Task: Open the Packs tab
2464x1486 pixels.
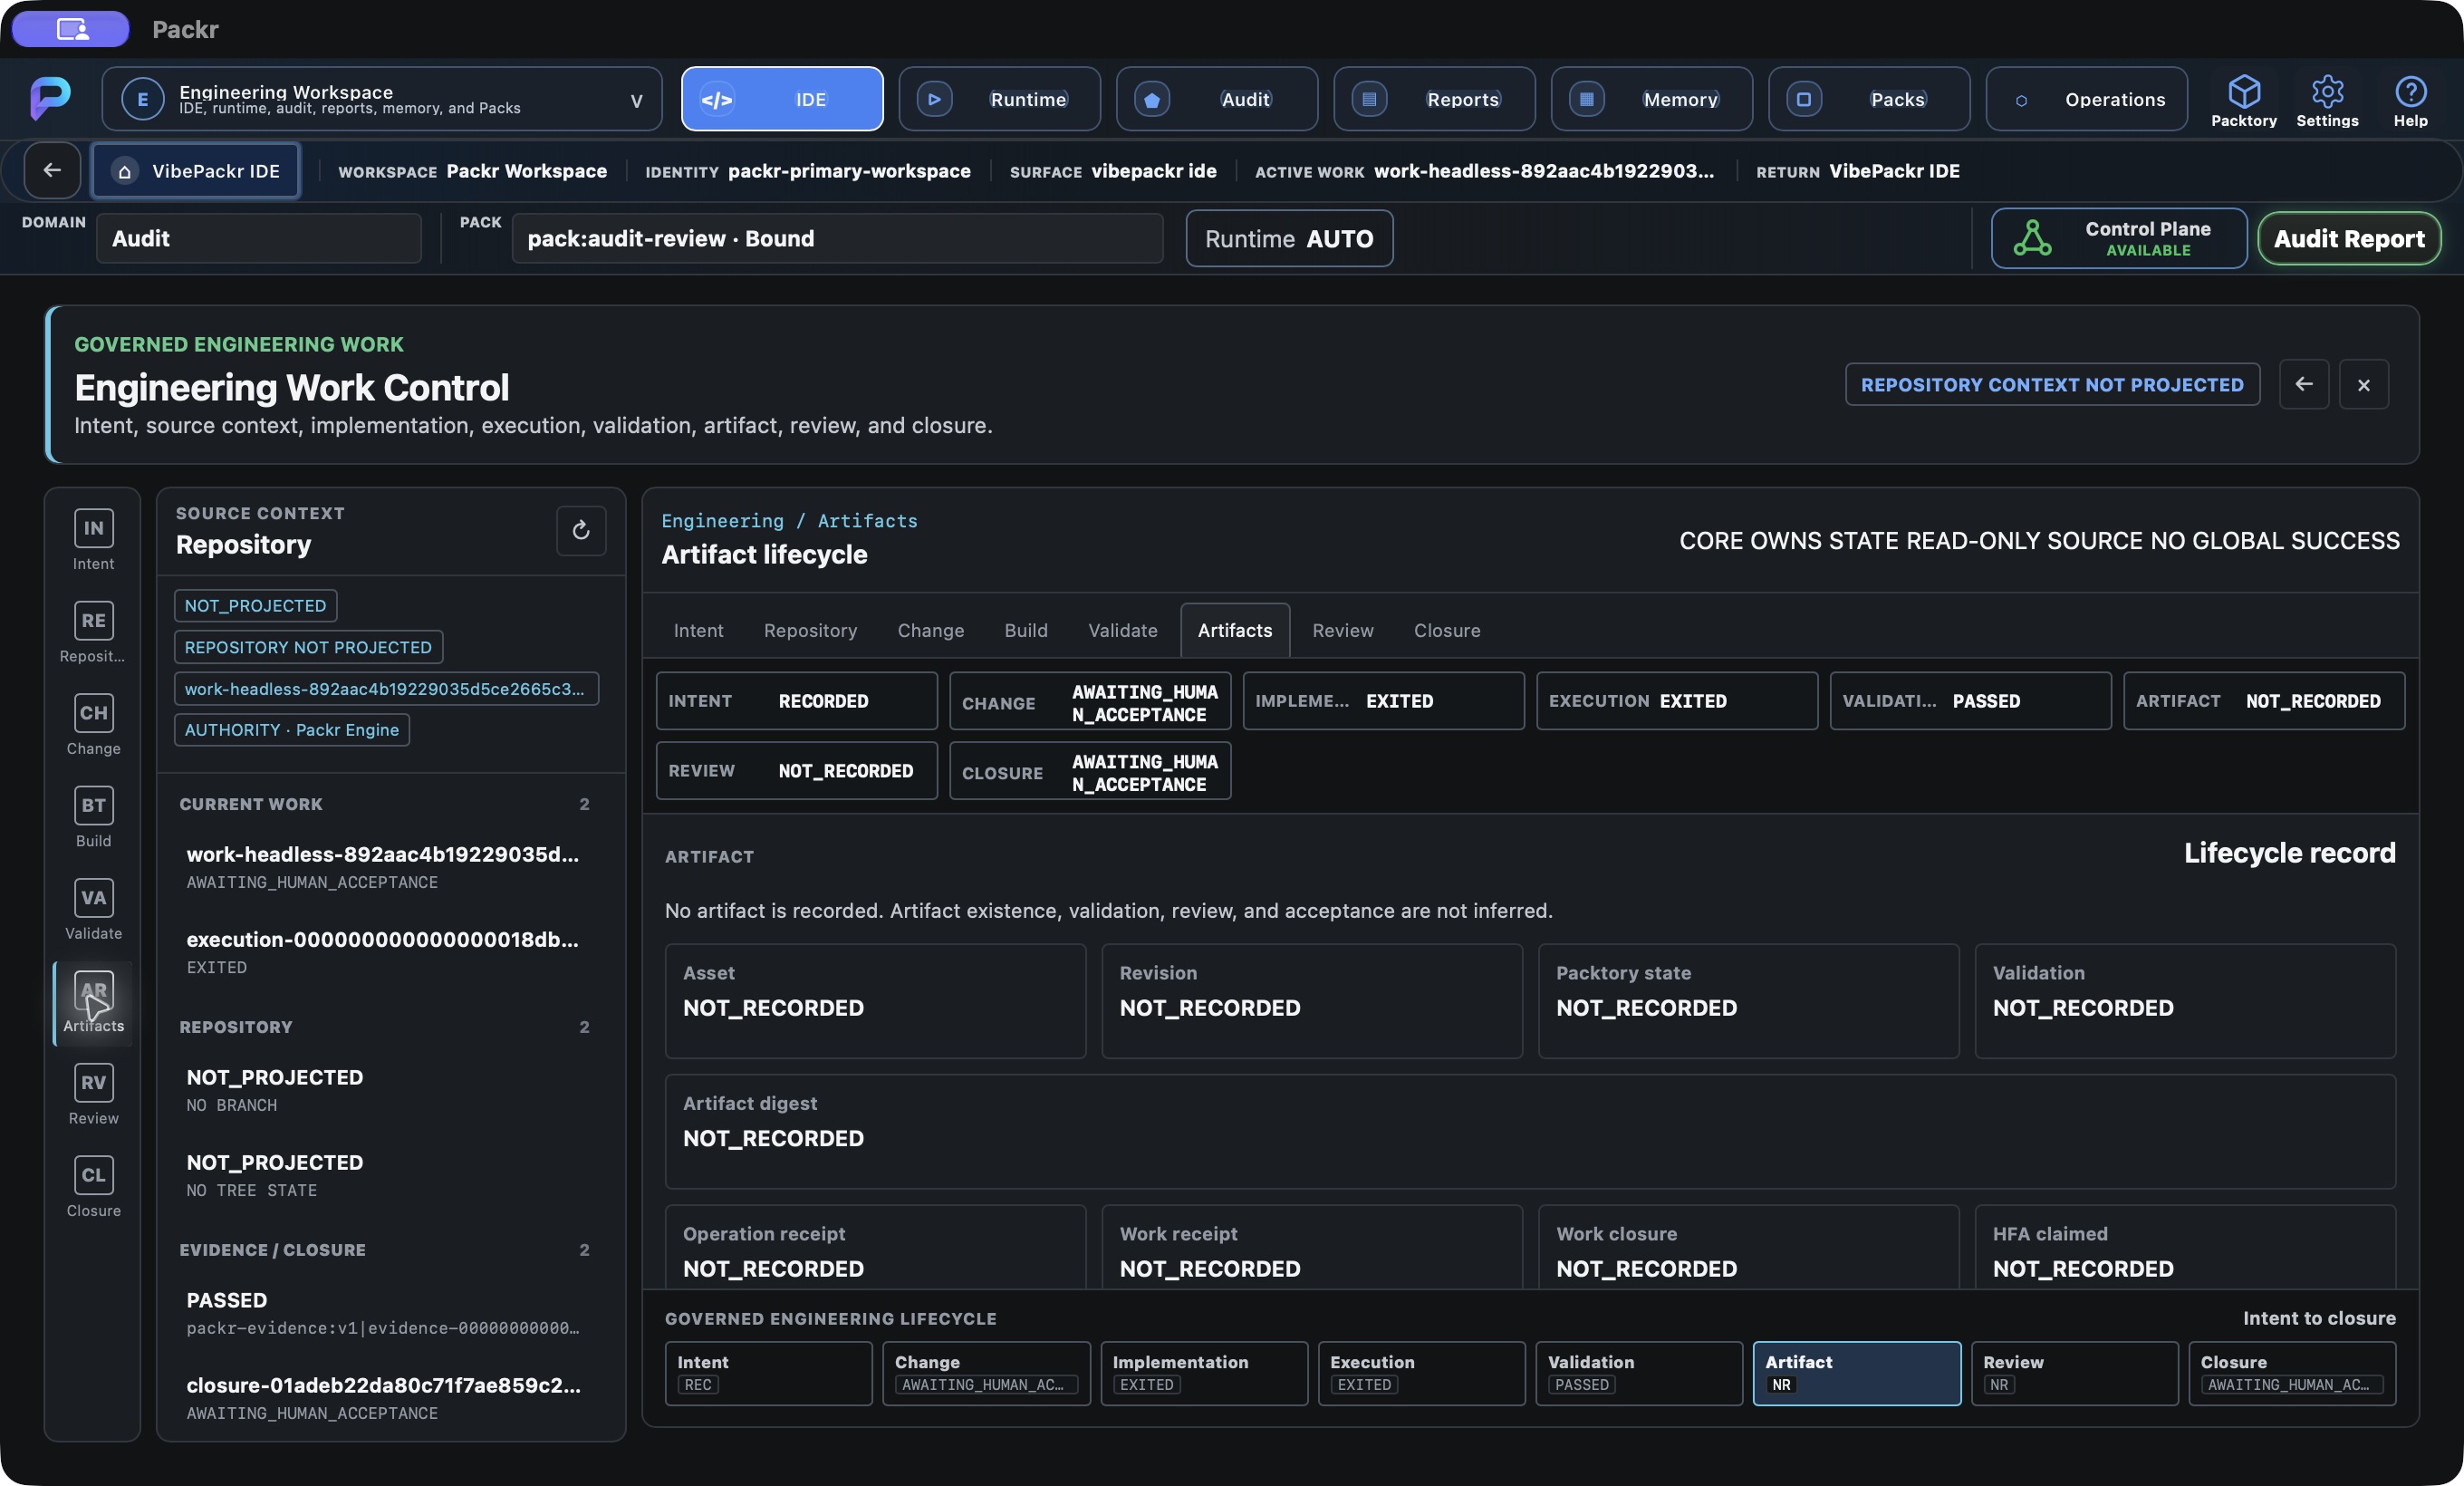Action: [1869, 99]
